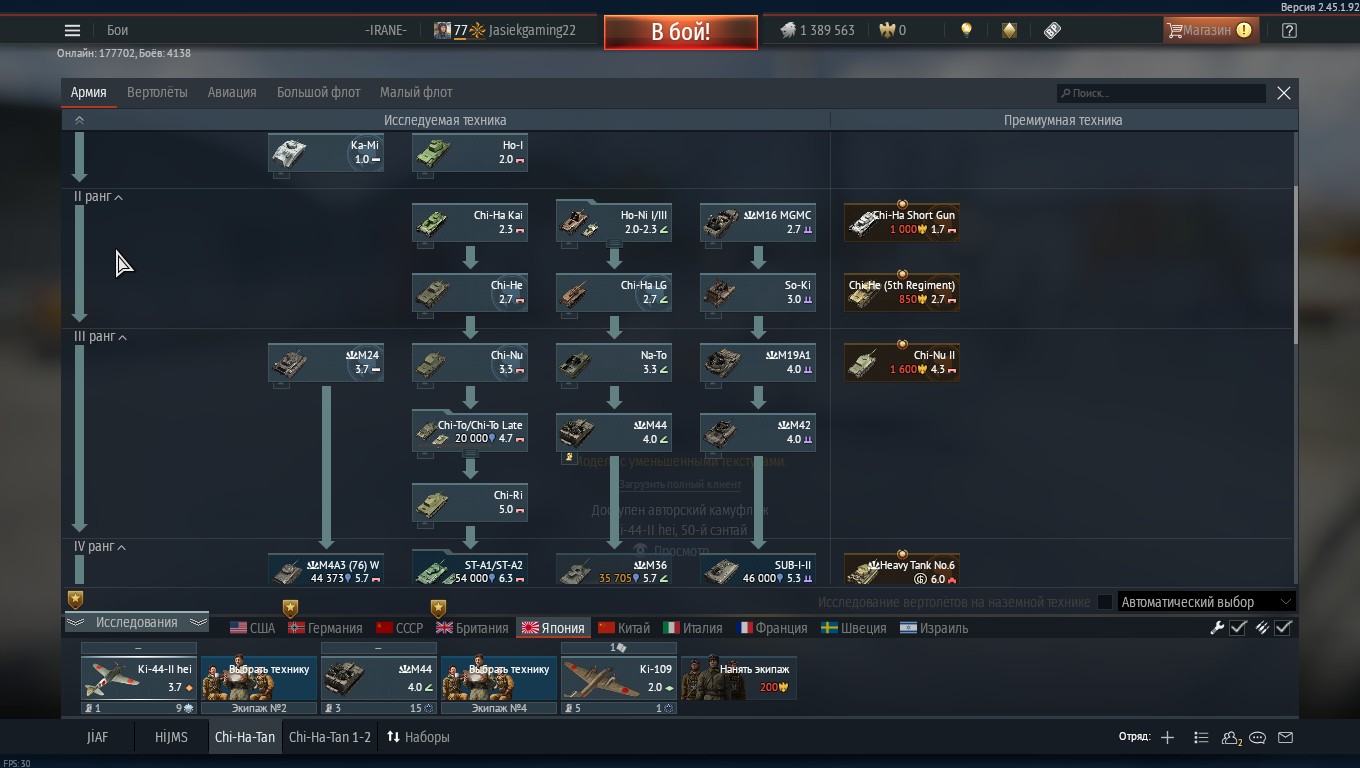1360x768 pixels.
Task: Switch to the Вертолёты tab
Action: coord(157,92)
